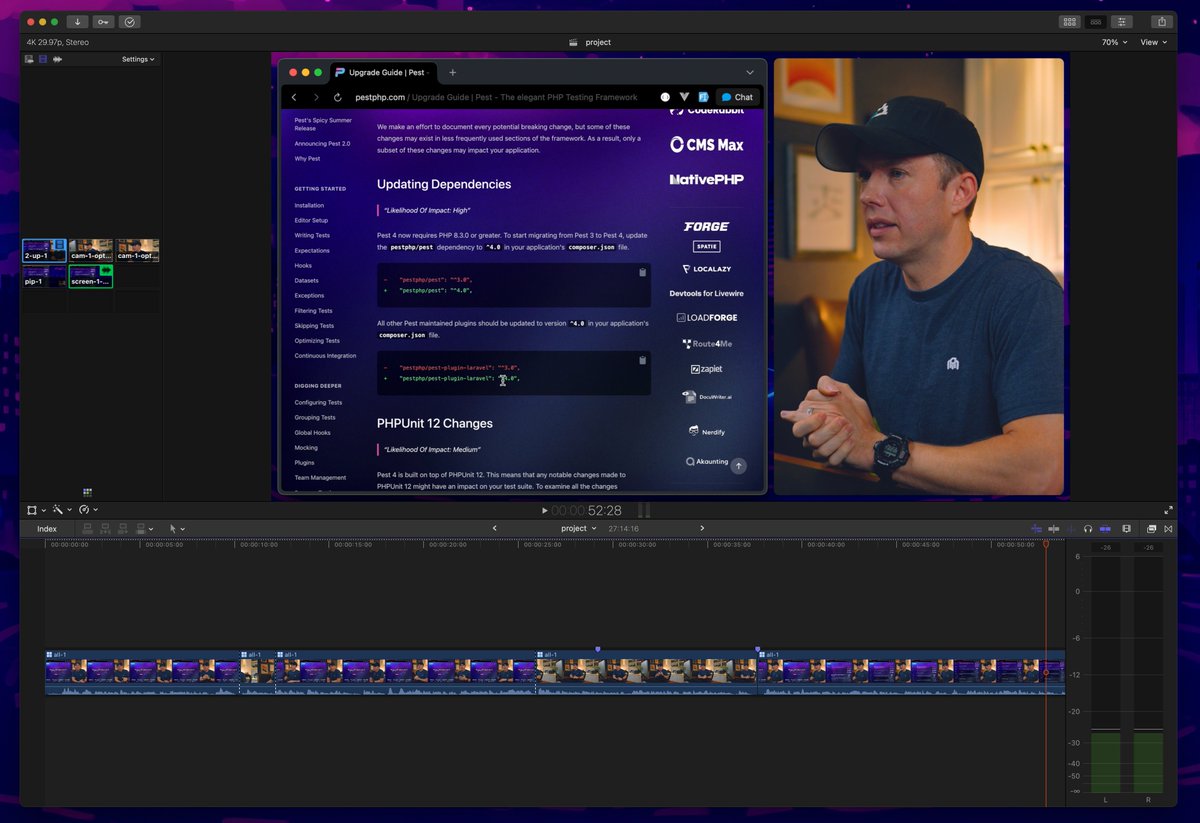Show the Transitions browser bowtie icon
1200x823 pixels.
coord(1169,528)
